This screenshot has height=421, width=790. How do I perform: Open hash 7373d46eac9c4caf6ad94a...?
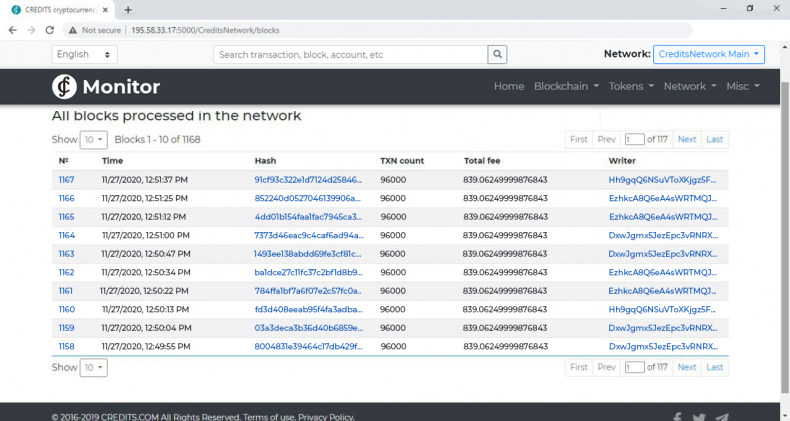tap(309, 235)
